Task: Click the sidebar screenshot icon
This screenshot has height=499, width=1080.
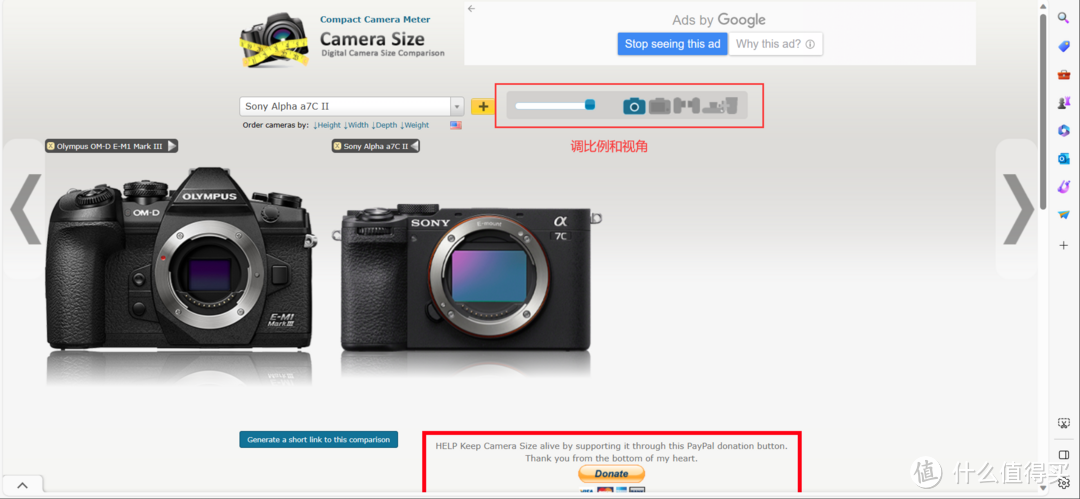Action: 1063,422
